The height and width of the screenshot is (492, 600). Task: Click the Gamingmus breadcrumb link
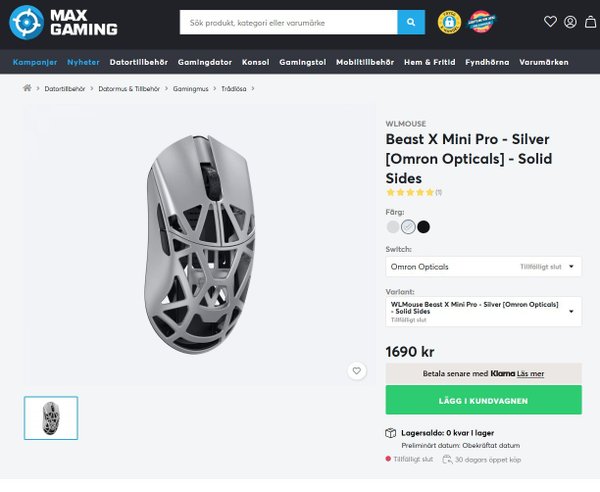click(190, 88)
